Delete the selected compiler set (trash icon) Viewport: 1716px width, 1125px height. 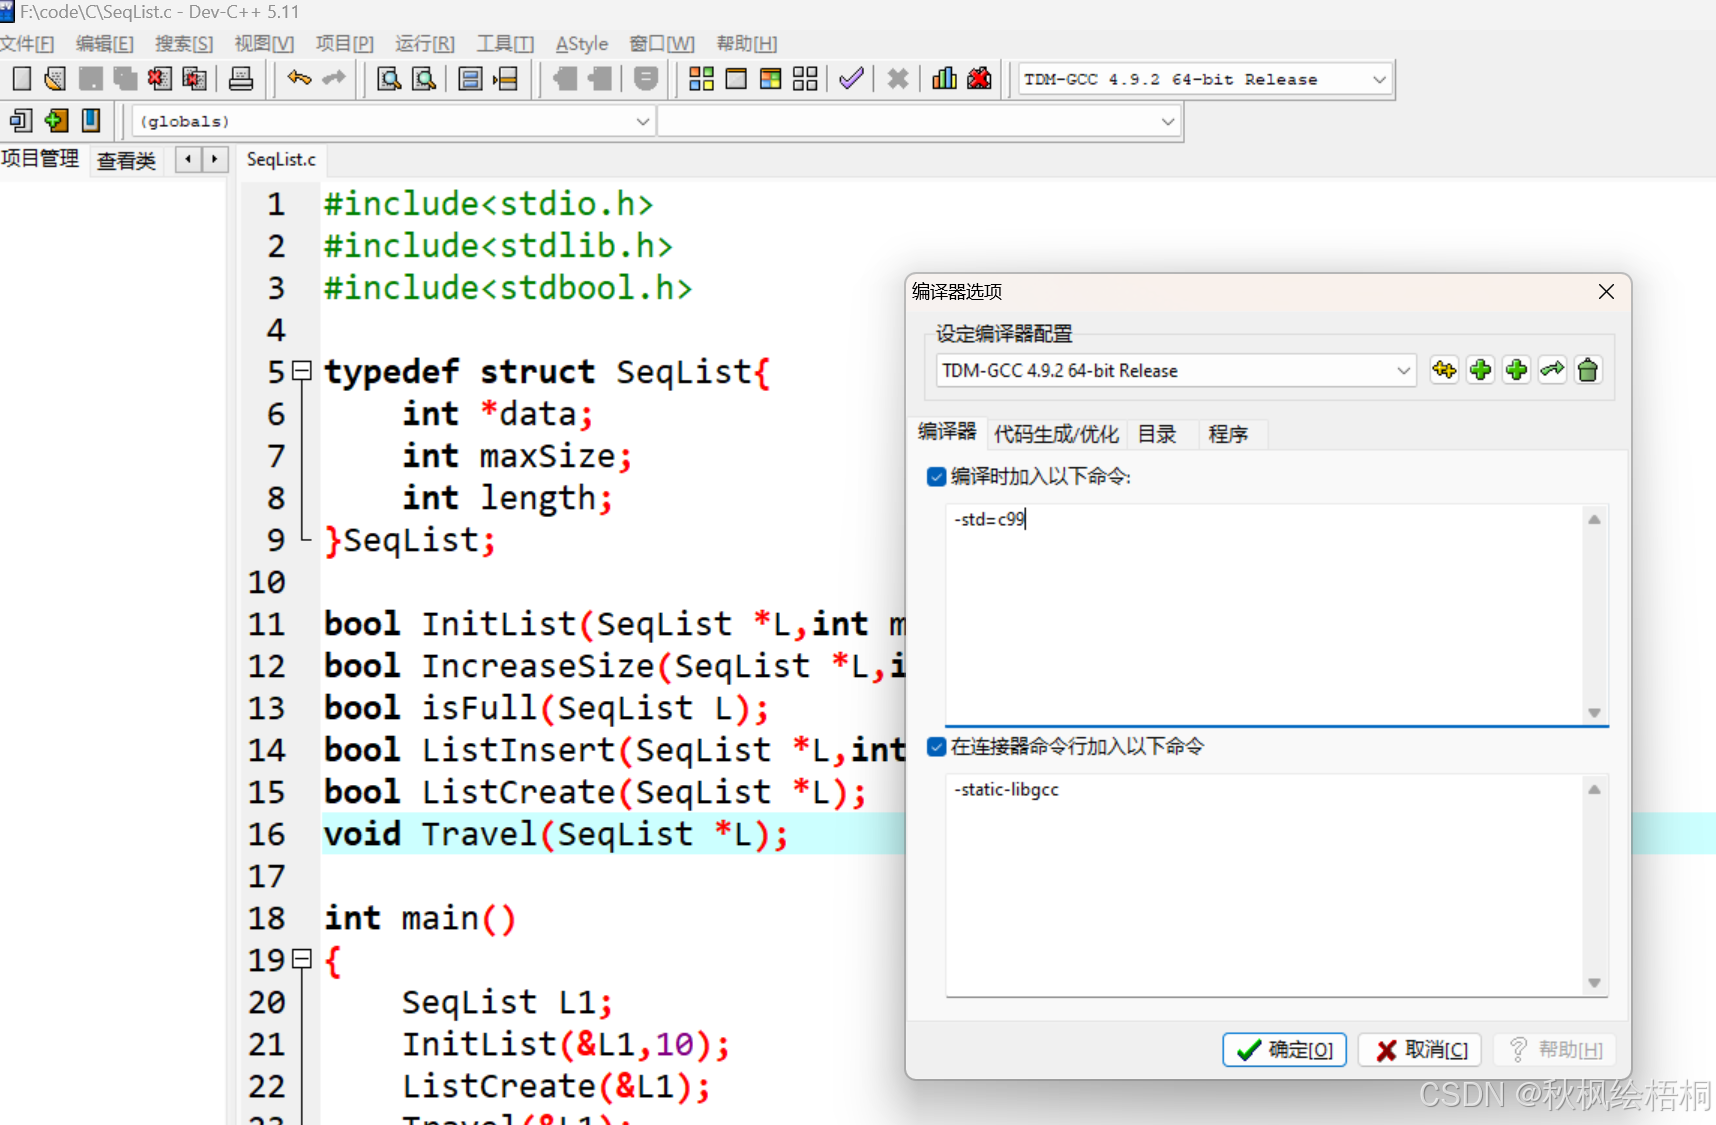click(1588, 369)
